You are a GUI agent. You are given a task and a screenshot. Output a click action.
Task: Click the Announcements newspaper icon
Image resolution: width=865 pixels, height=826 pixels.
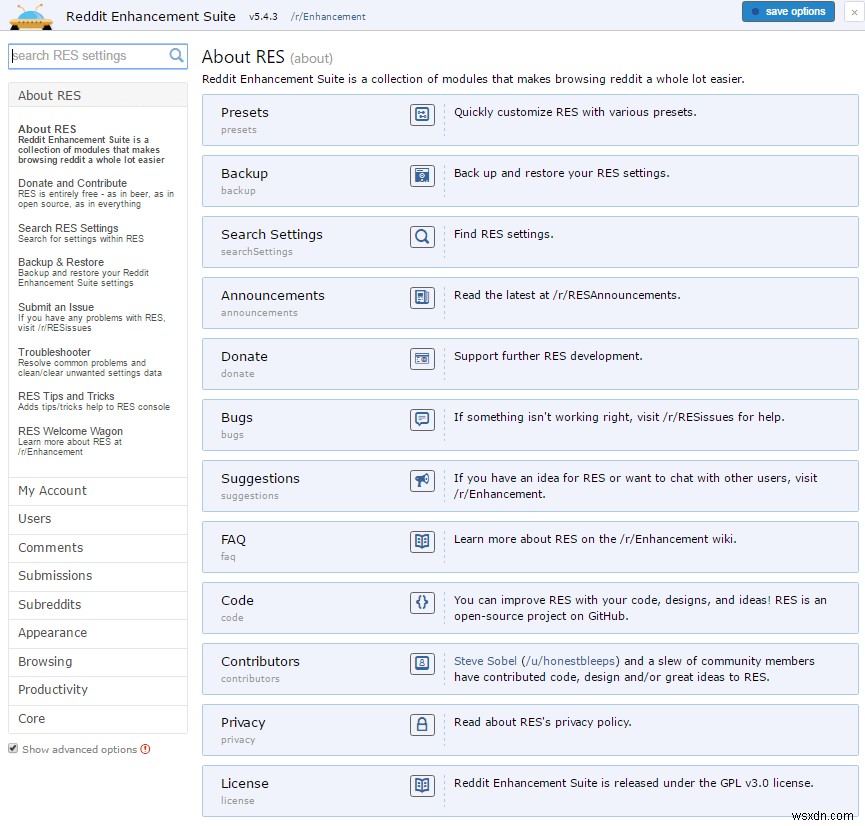click(x=422, y=298)
